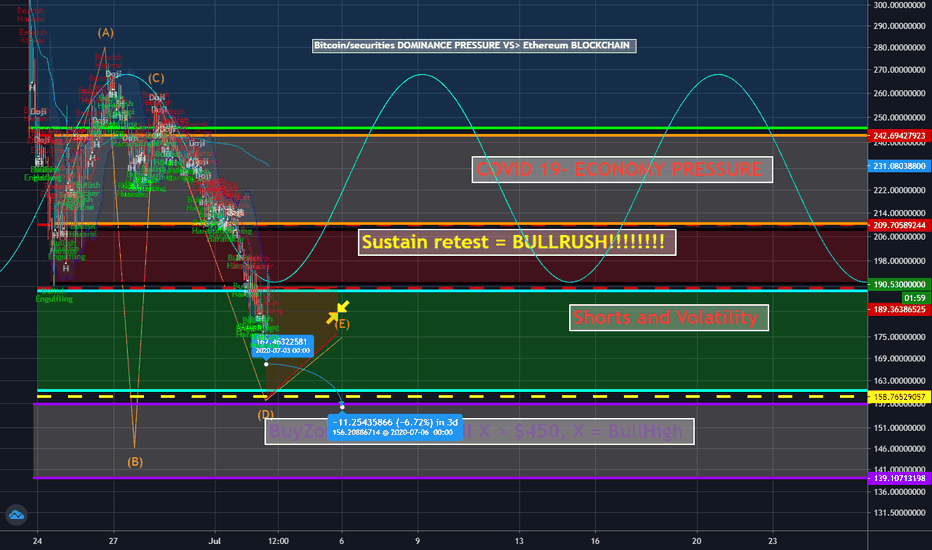Click the 01:59 countdown timer label
This screenshot has height=550, width=932.
tap(914, 298)
